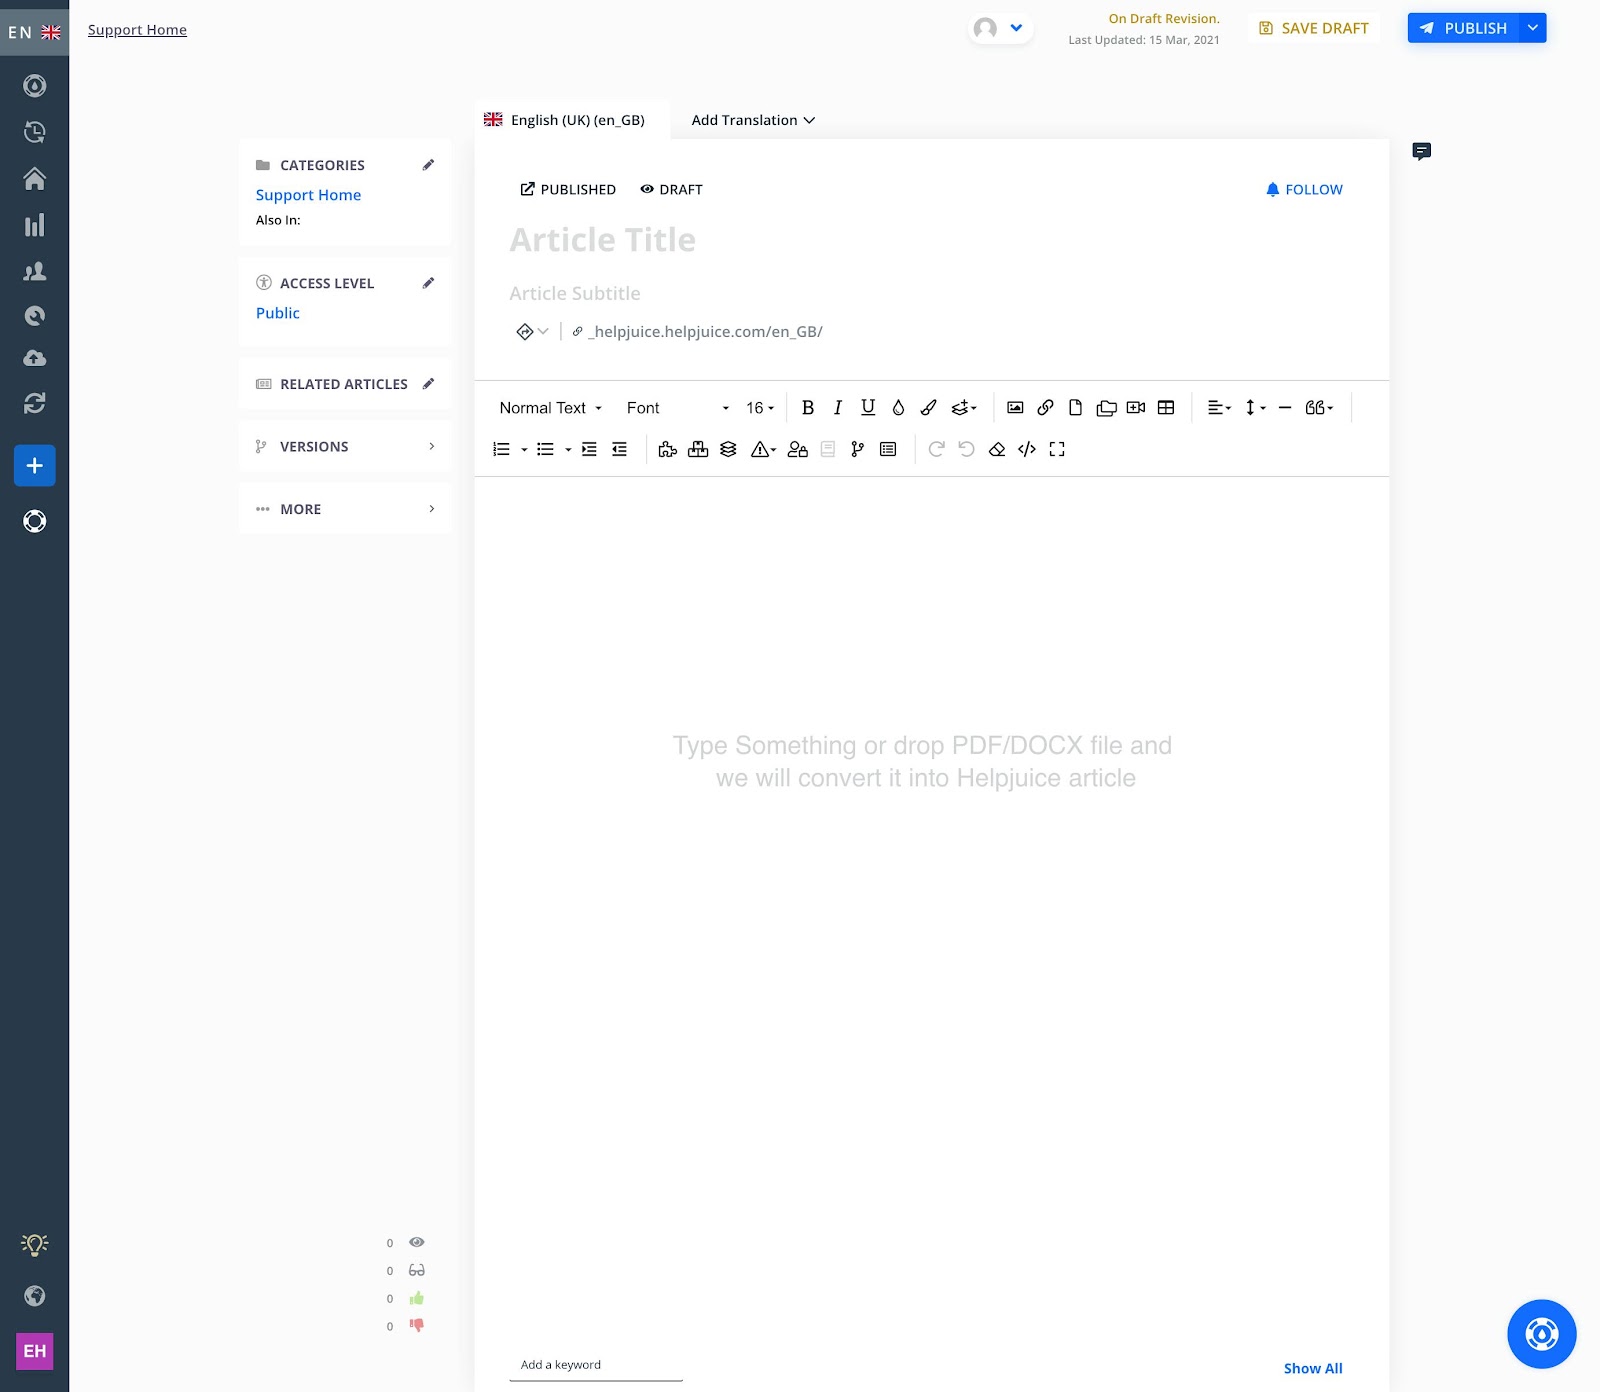Viewport: 1600px width, 1392px height.
Task: Click the cloud upload icon in sidebar
Action: pyautogui.click(x=35, y=358)
